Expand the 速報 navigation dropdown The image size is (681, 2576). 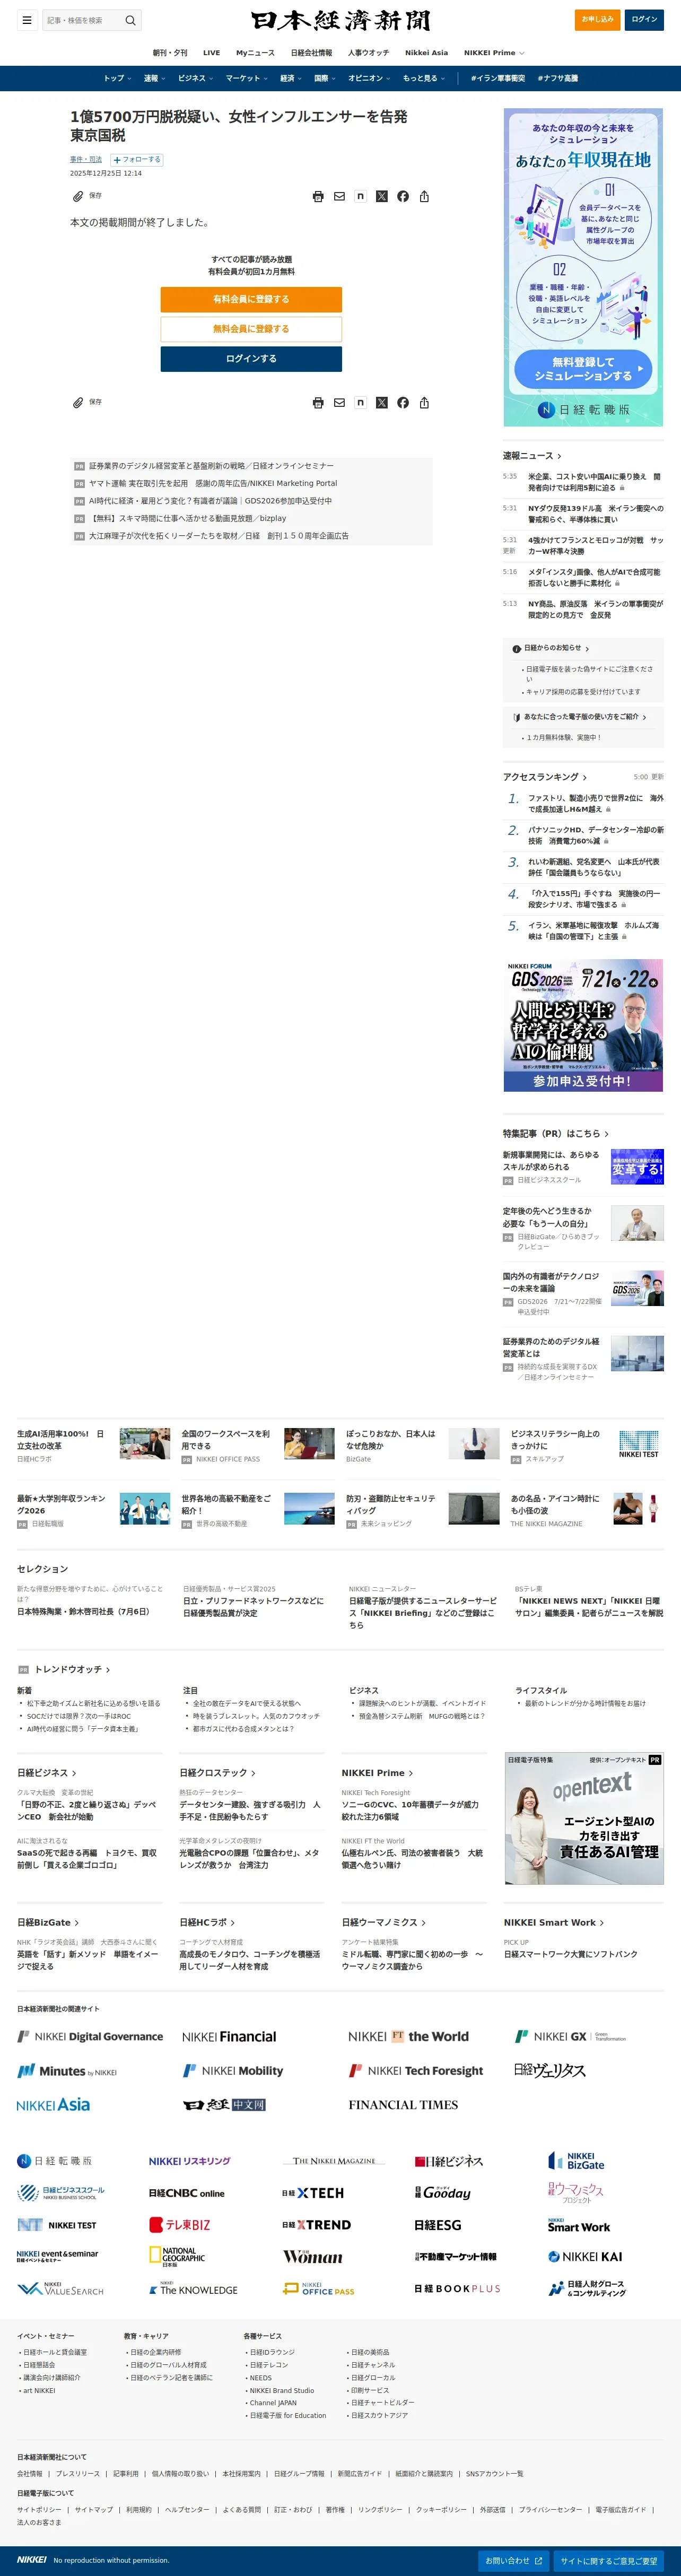[154, 78]
